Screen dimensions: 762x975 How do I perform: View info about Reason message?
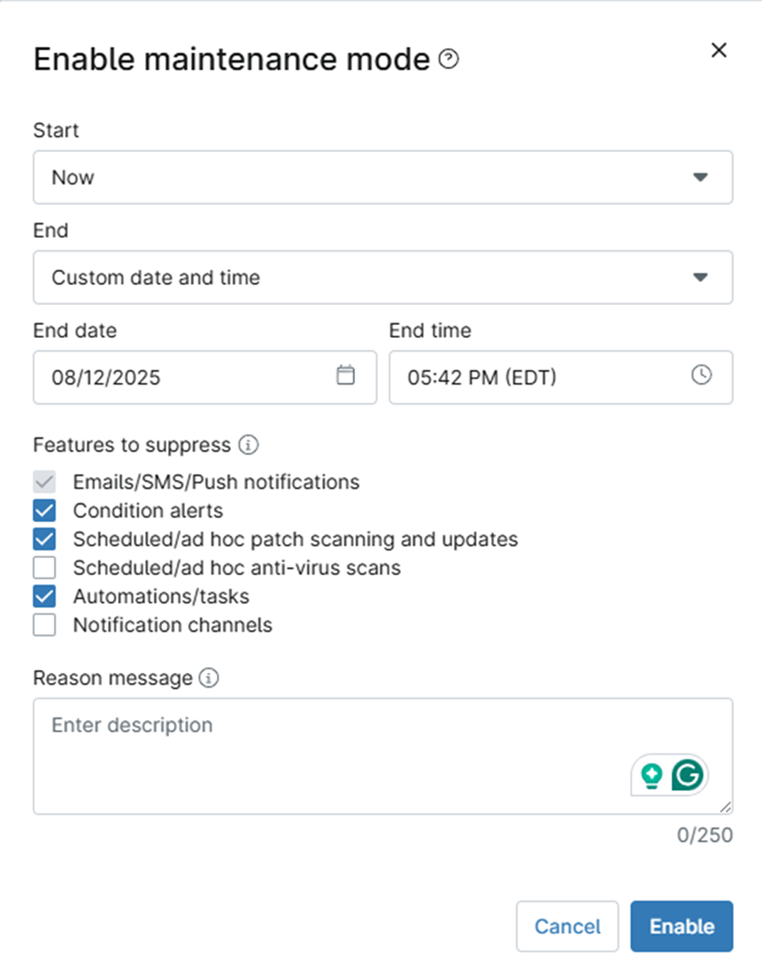(209, 677)
